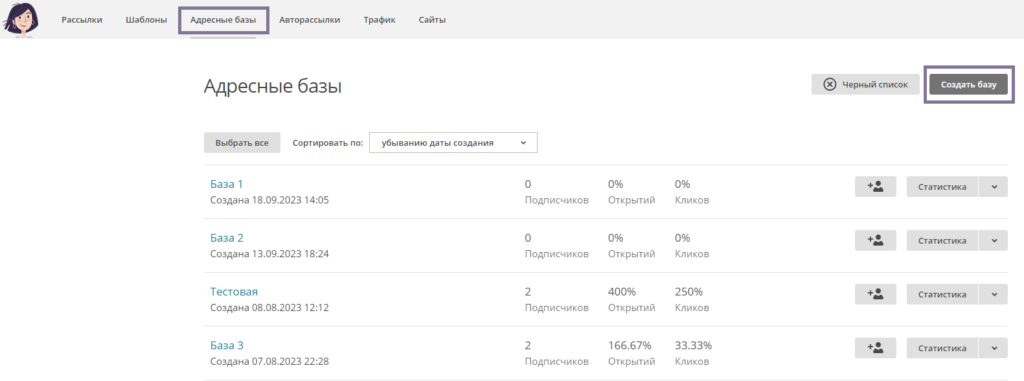The width and height of the screenshot is (1024, 381).
Task: Expand actions arrow for База 1
Action: click(x=993, y=186)
